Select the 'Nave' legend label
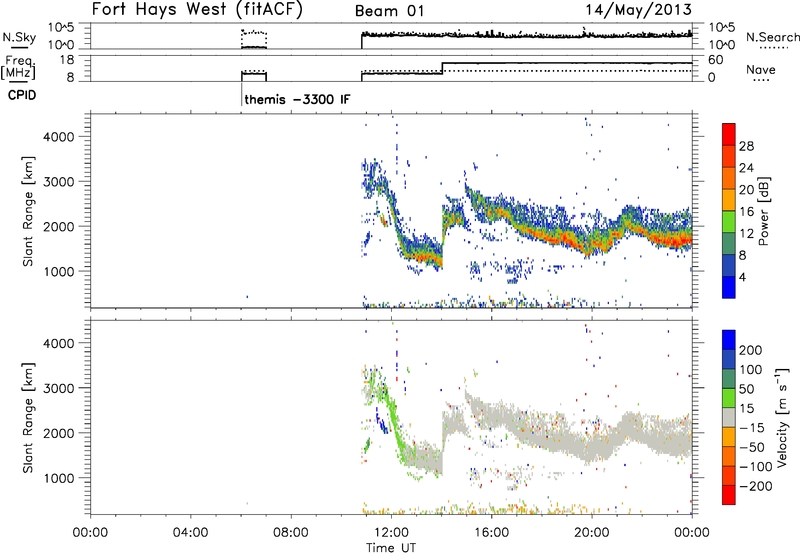800x554 pixels. (761, 69)
